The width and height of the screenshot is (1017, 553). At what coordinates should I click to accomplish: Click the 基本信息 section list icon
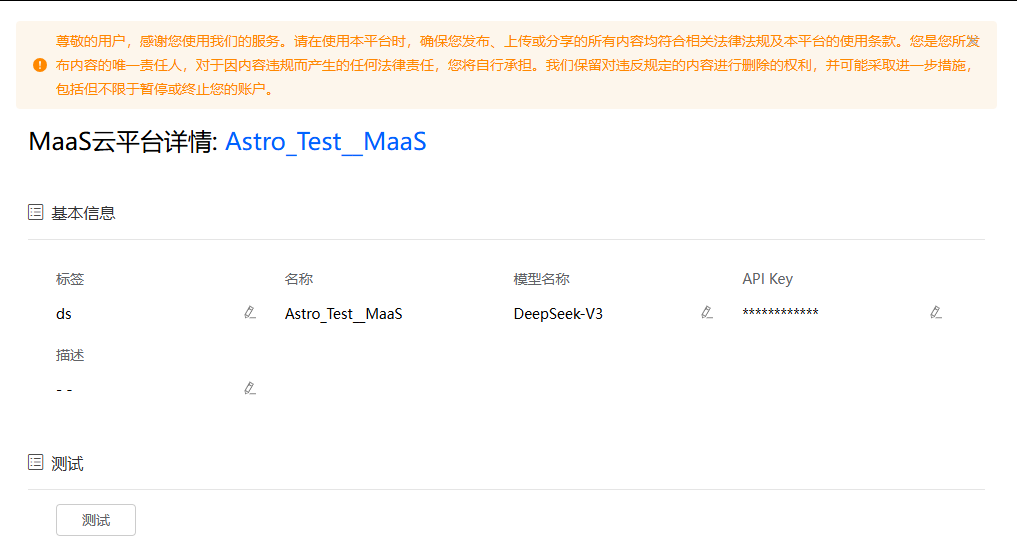[x=36, y=212]
